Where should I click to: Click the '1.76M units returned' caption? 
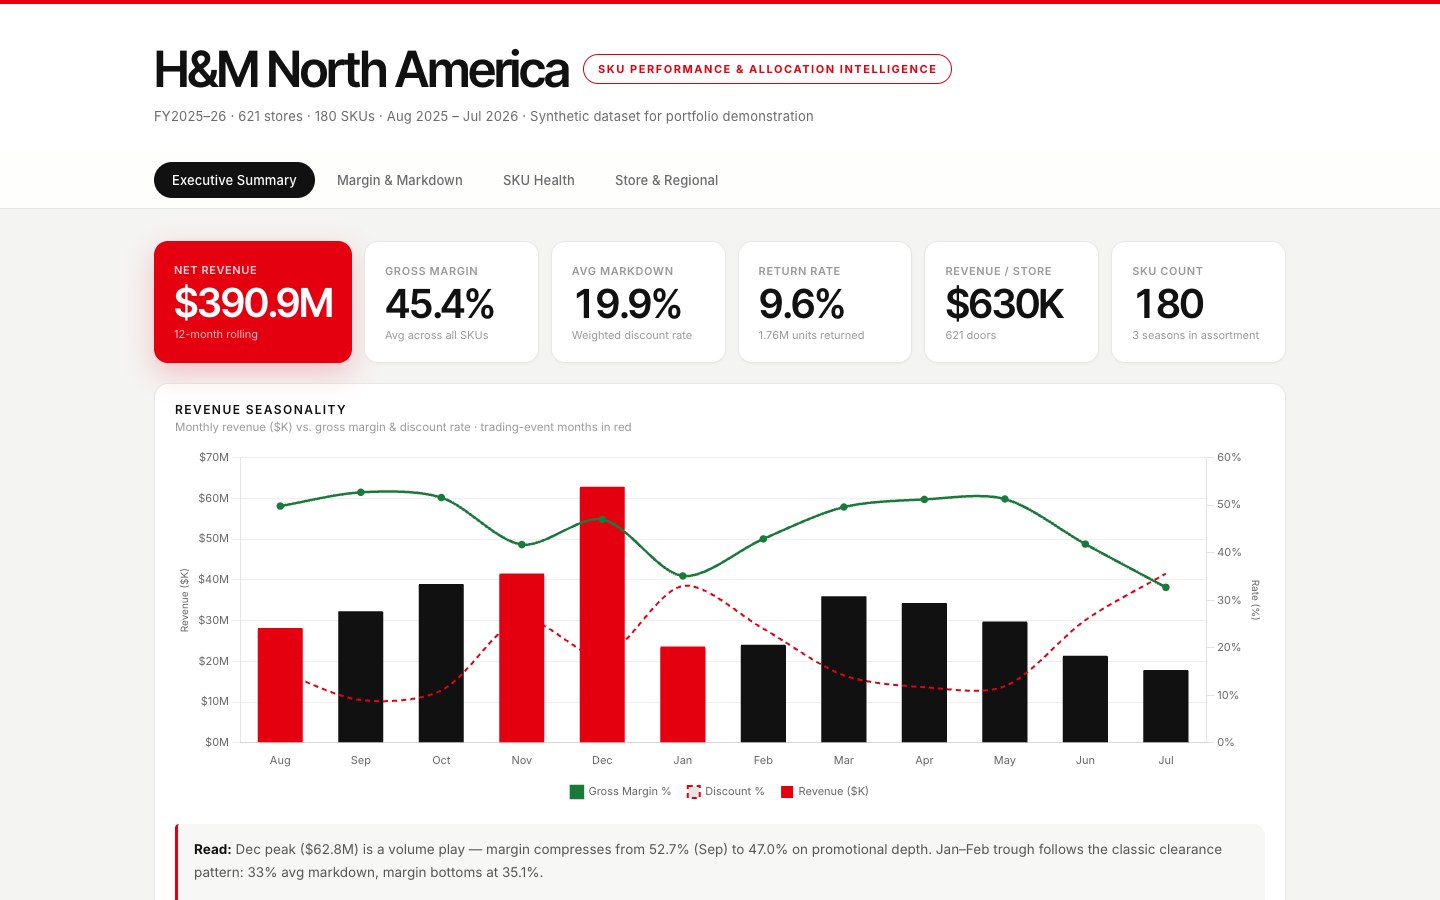coord(811,335)
